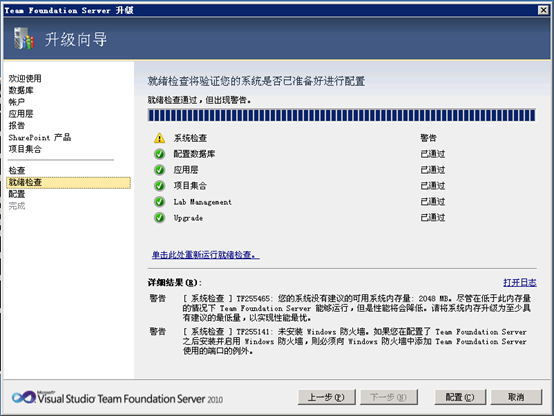Click the greyed 完成 step
This screenshot has width=554, height=416.
pyautogui.click(x=17, y=206)
